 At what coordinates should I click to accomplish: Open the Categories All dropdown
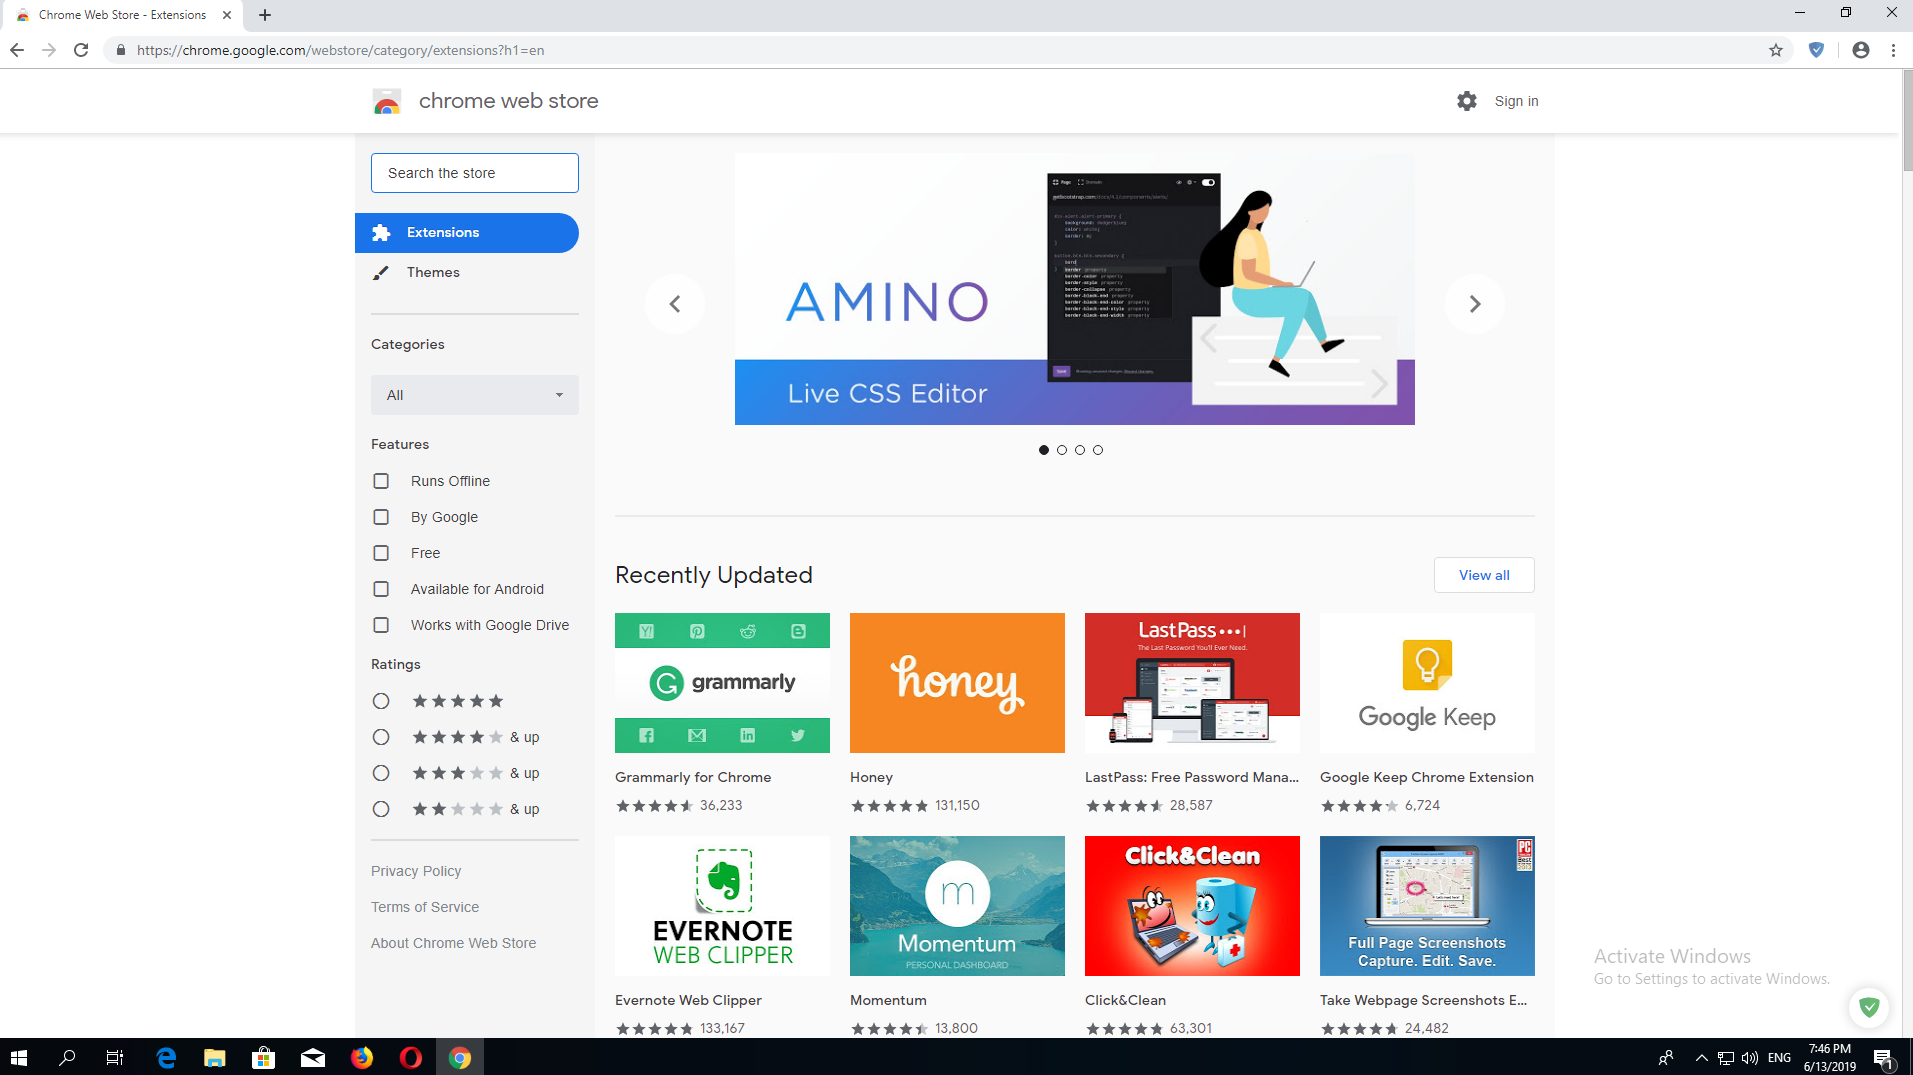click(475, 395)
